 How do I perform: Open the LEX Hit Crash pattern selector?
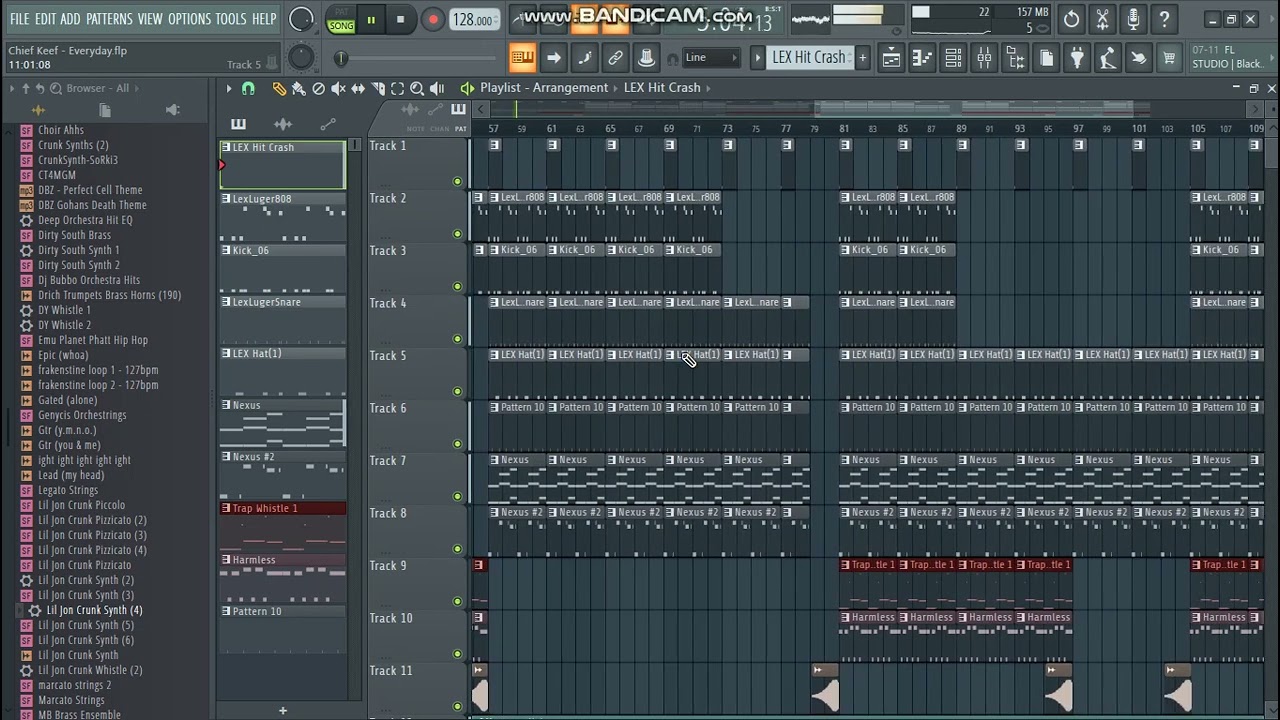coord(808,58)
